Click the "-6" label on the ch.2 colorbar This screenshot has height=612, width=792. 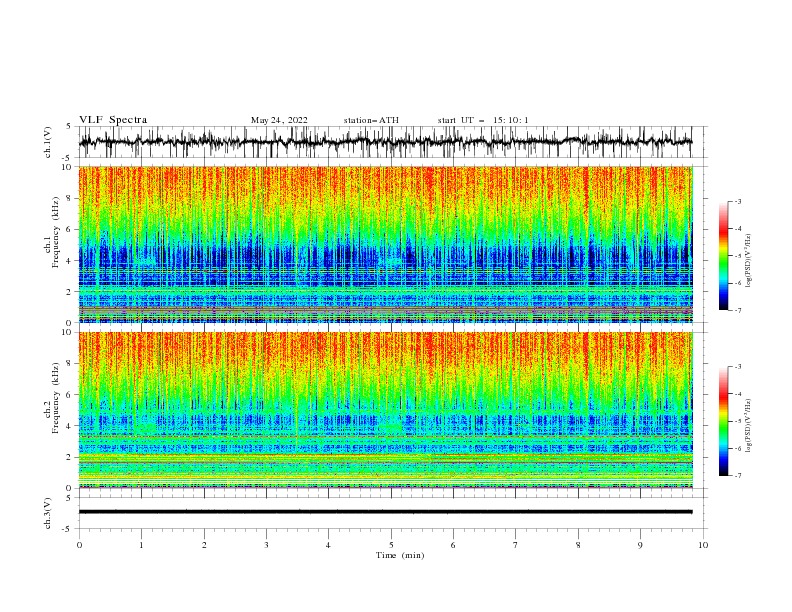pyautogui.click(x=738, y=448)
